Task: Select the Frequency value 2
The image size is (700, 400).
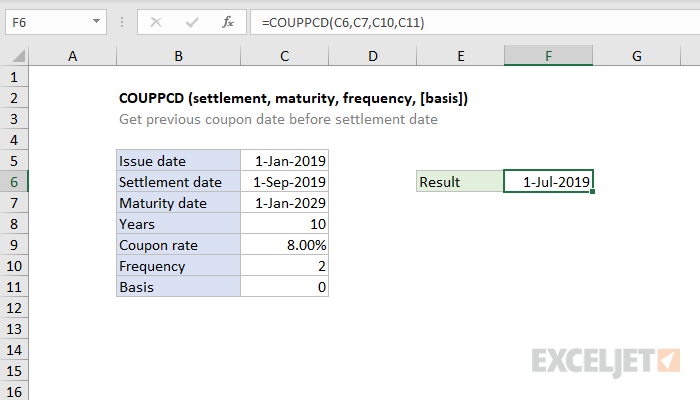Action: click(x=284, y=266)
